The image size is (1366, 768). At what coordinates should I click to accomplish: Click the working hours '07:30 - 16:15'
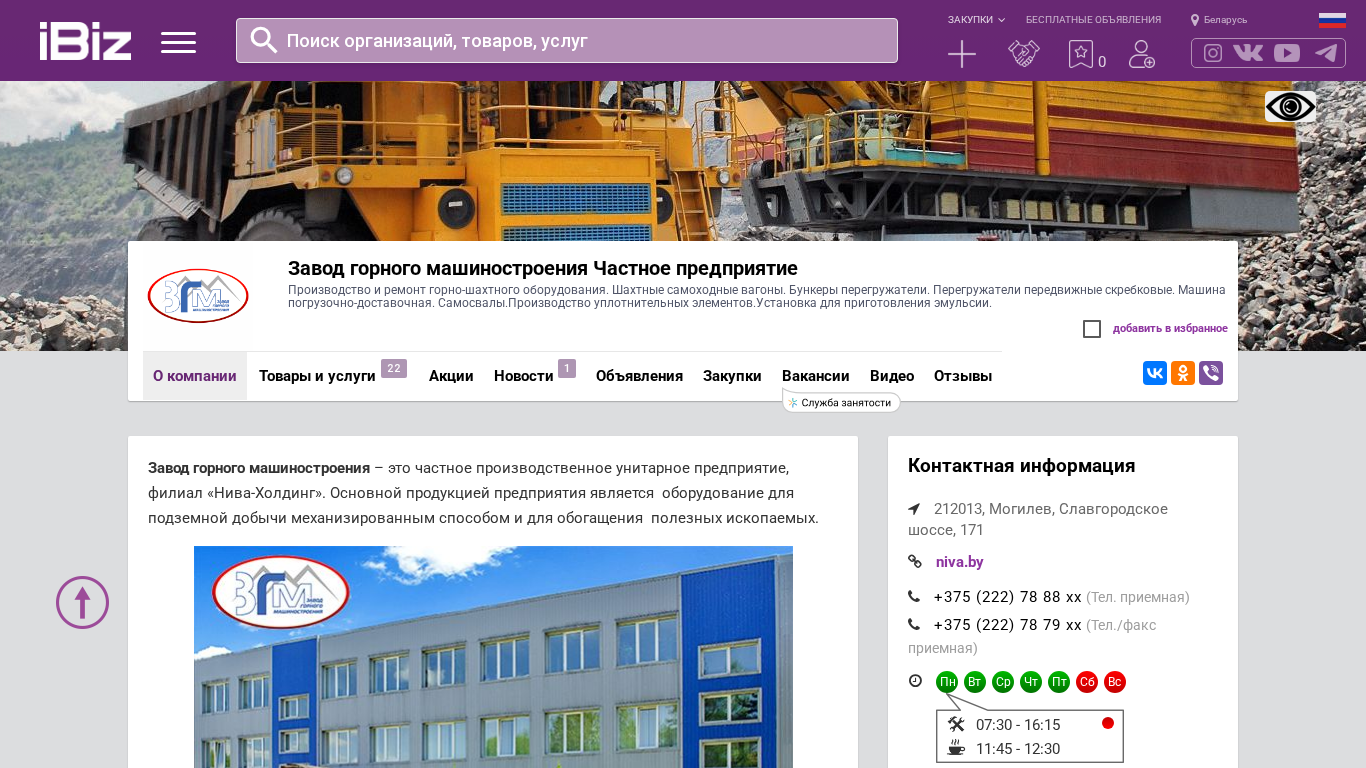coord(1018,725)
